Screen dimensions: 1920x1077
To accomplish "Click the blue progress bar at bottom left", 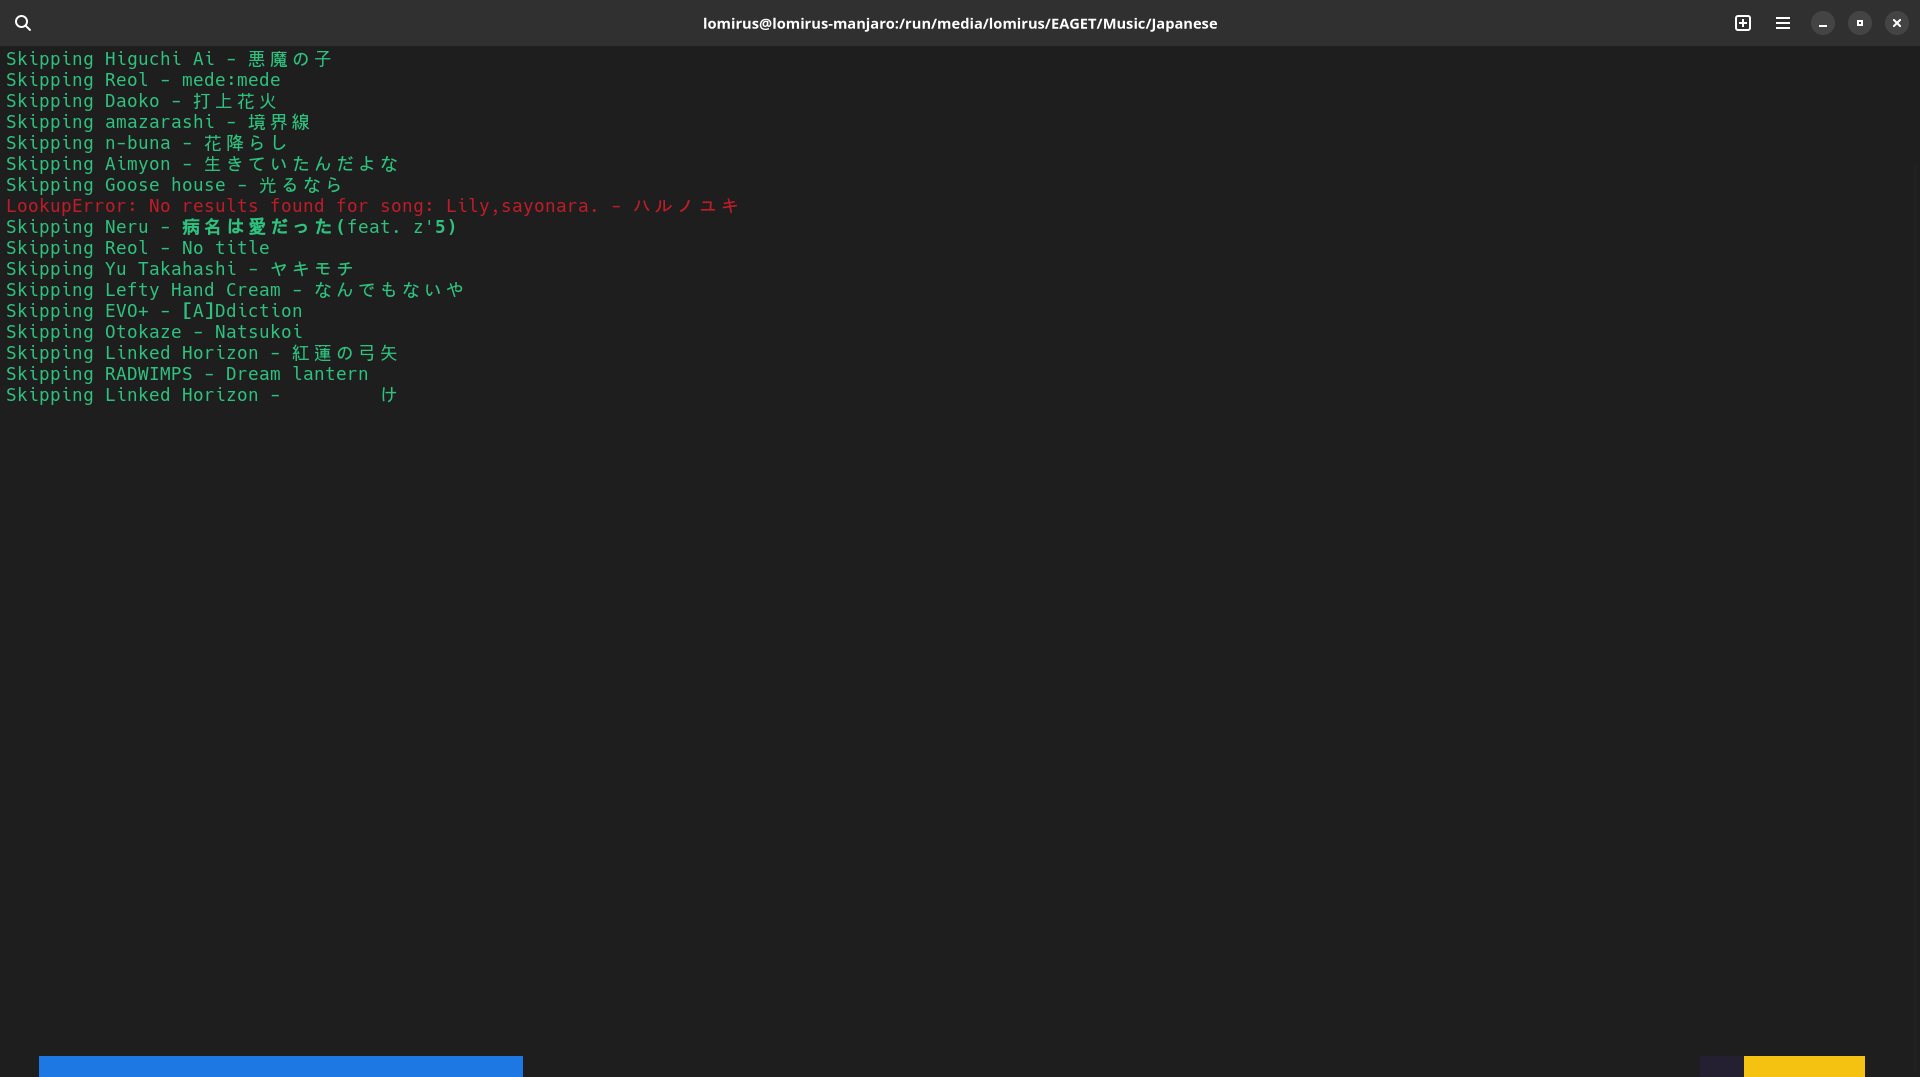I will (280, 1066).
